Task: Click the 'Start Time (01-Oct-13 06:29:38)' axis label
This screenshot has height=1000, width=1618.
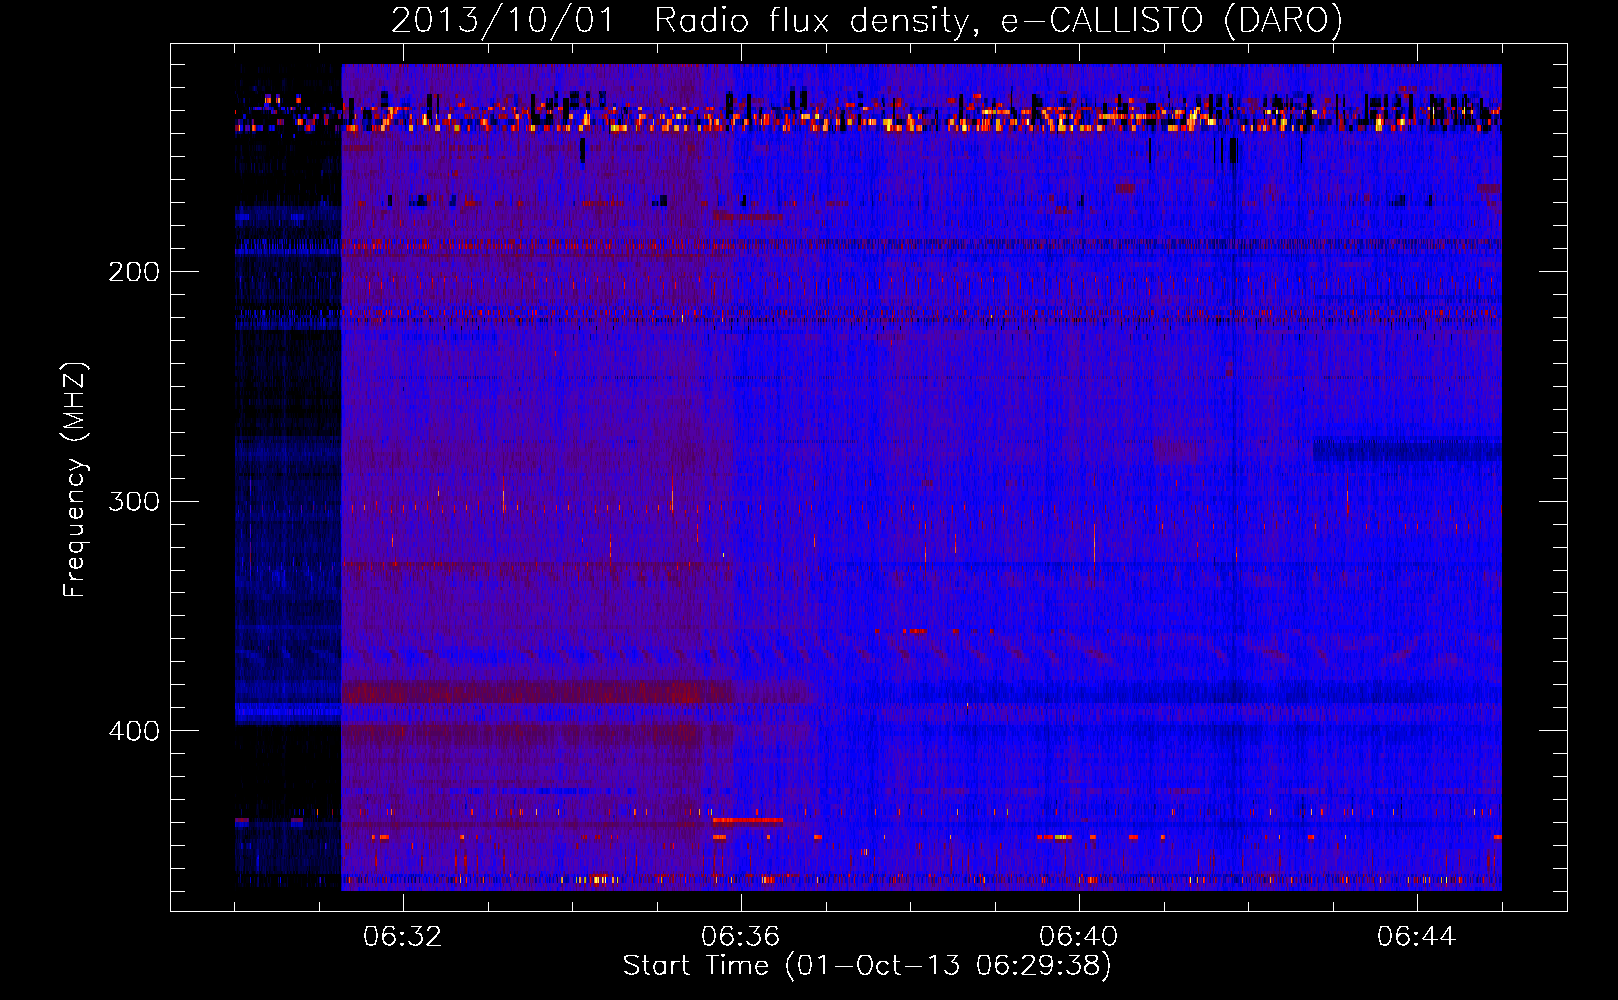Action: (867, 966)
